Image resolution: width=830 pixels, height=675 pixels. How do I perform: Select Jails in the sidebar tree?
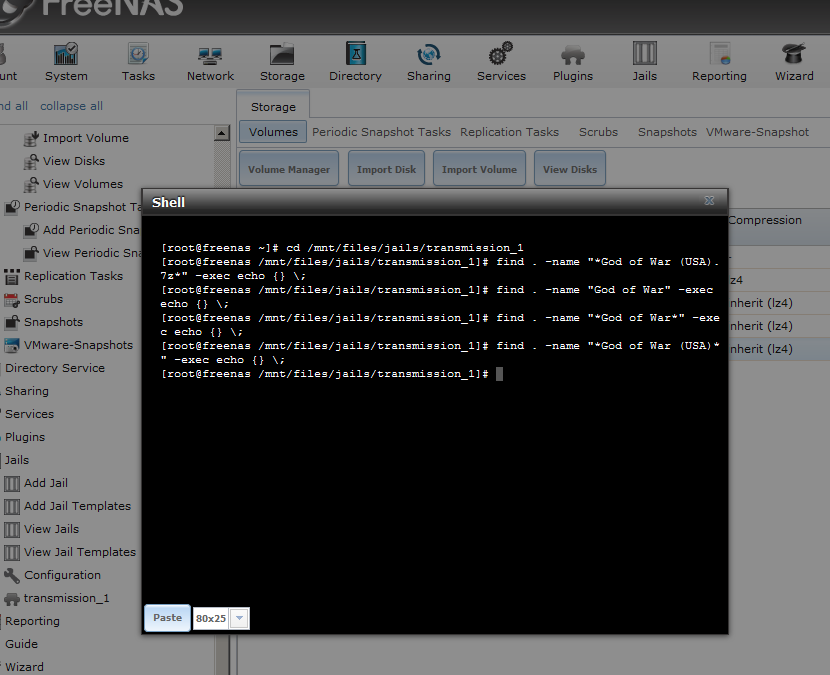(x=17, y=460)
